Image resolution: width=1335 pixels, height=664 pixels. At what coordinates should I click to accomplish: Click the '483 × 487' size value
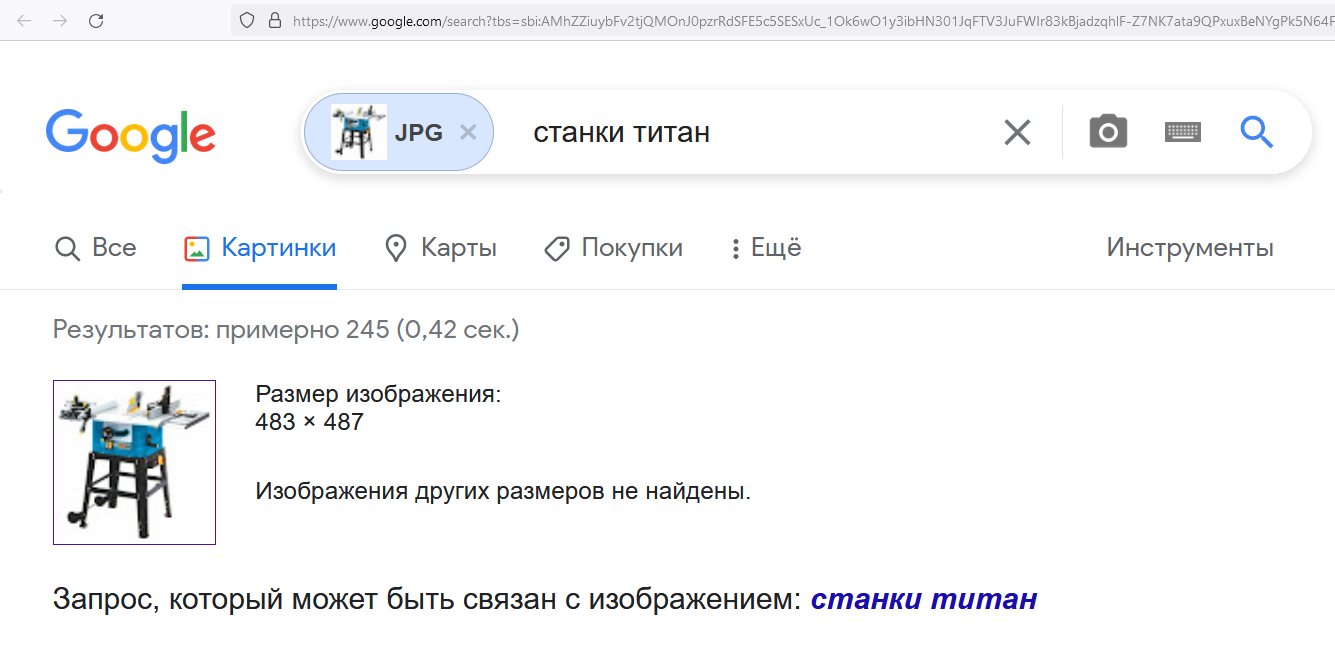[310, 422]
